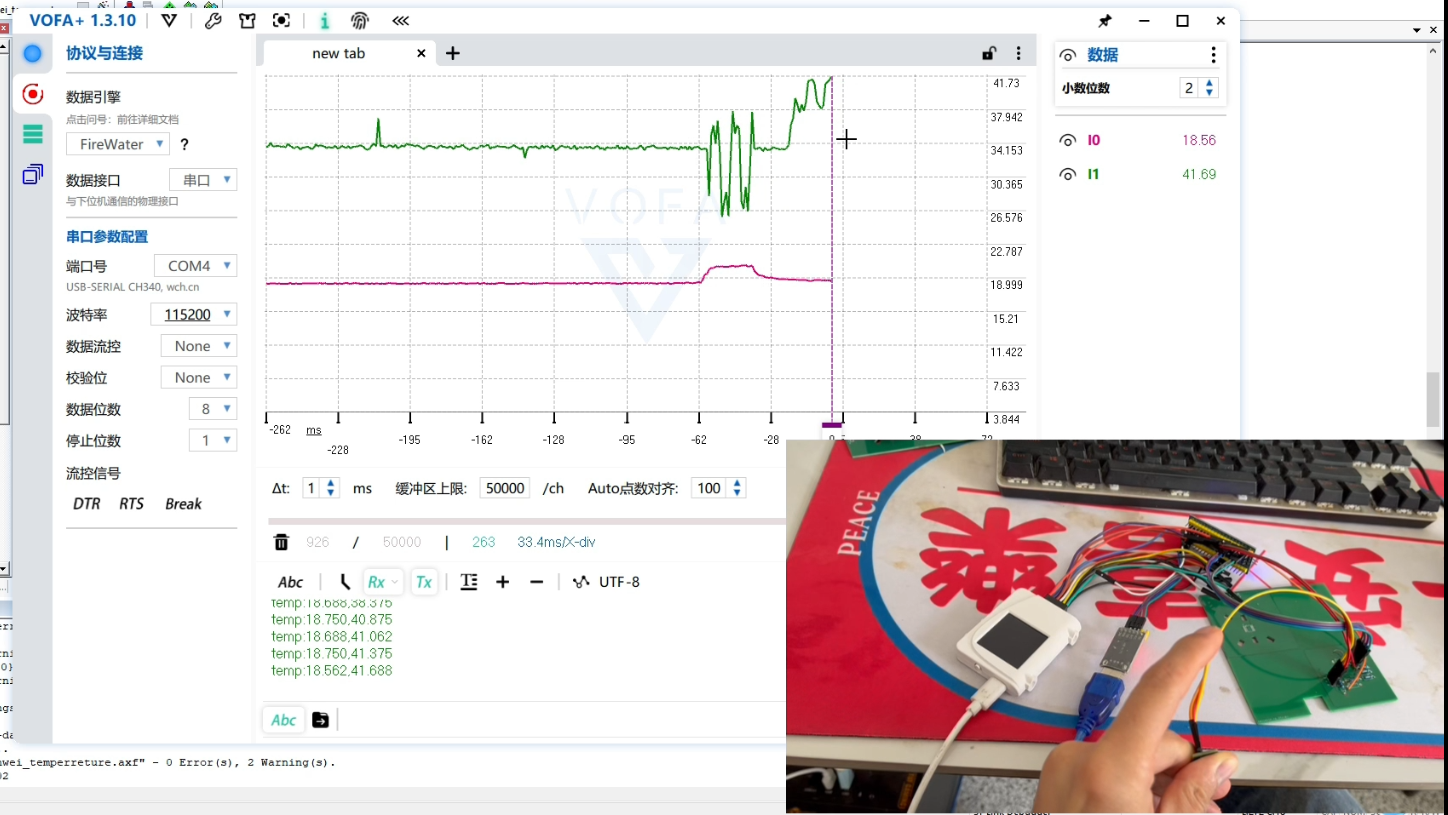Open the COM4 port number dropdown

[196, 266]
